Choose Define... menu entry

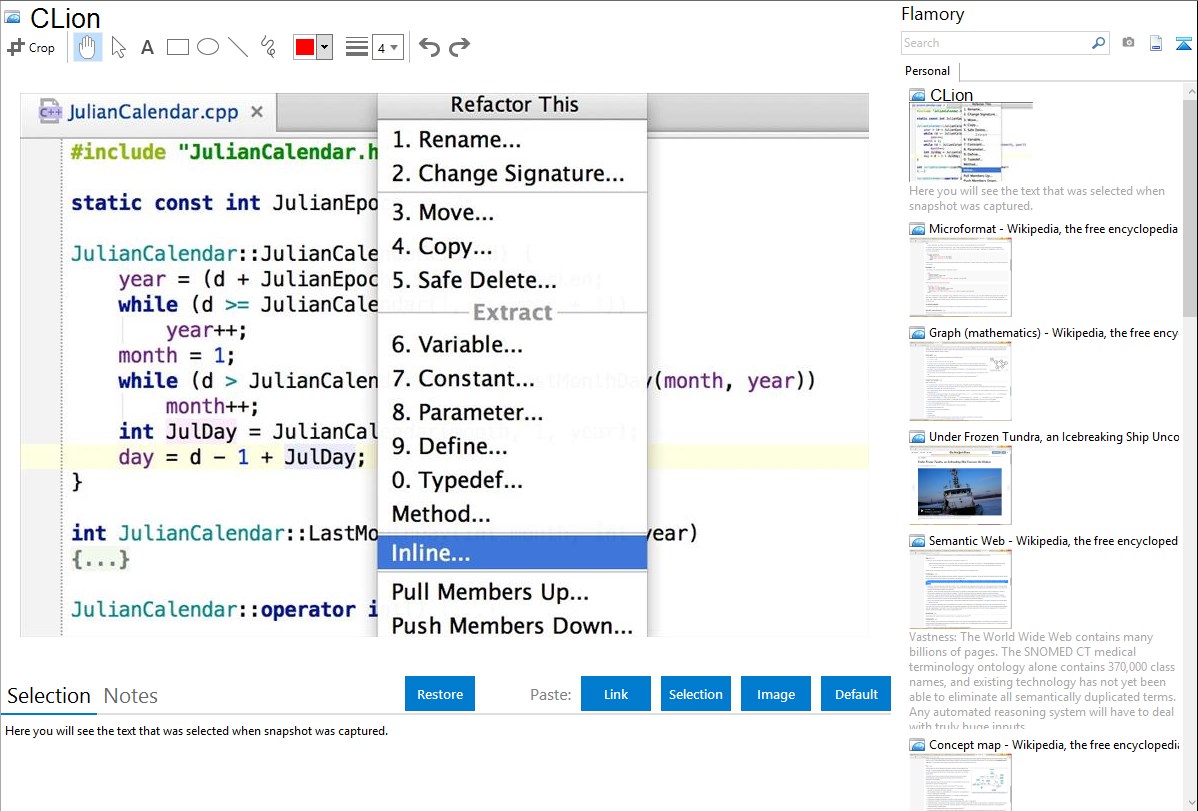[x=512, y=446]
